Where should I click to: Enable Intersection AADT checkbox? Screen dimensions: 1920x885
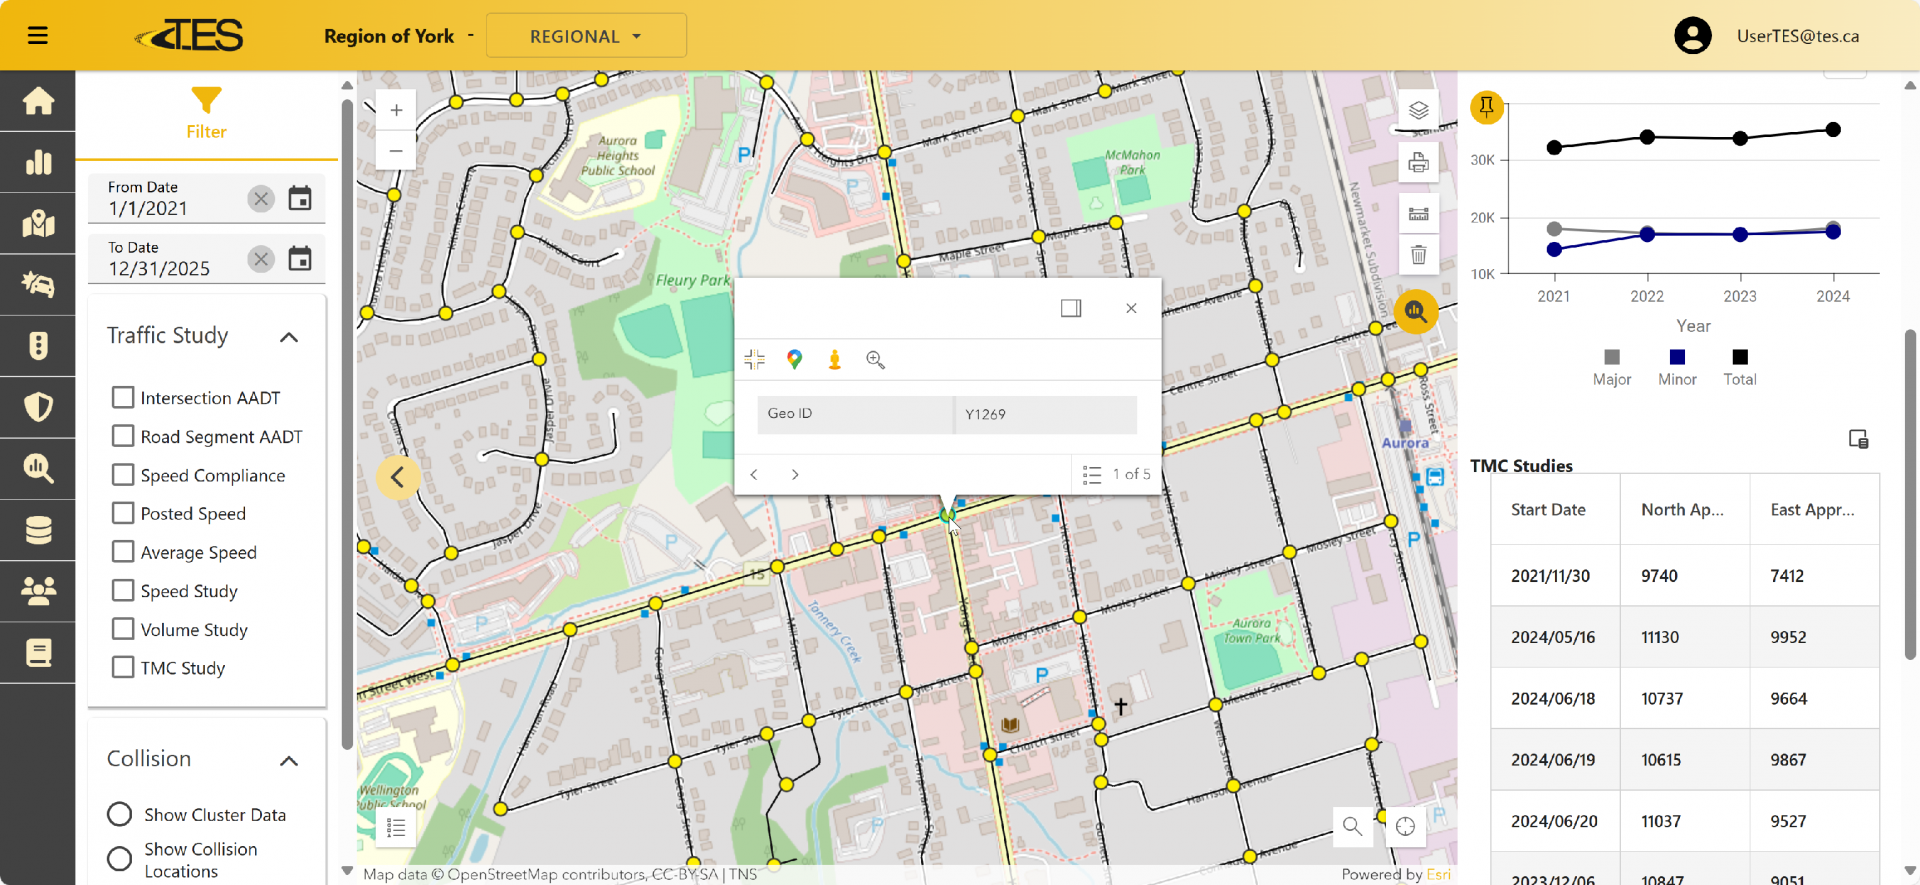[123, 398]
